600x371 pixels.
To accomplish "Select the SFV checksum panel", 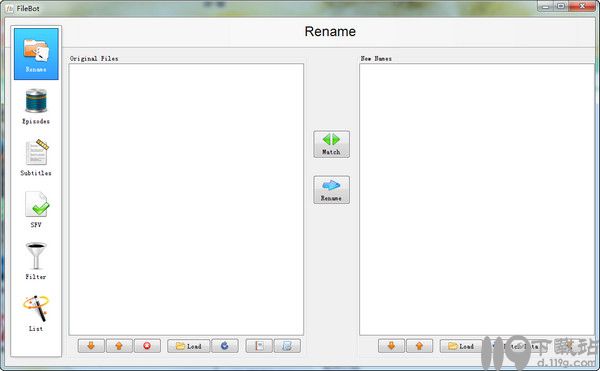I will (36, 210).
